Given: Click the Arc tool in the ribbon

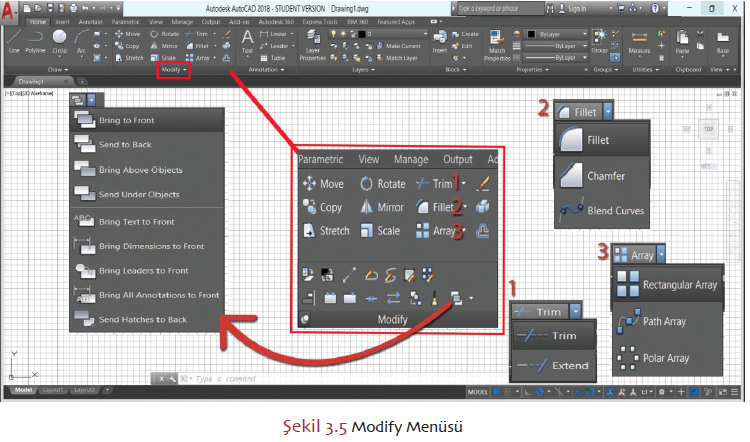Looking at the screenshot, I should [82, 41].
